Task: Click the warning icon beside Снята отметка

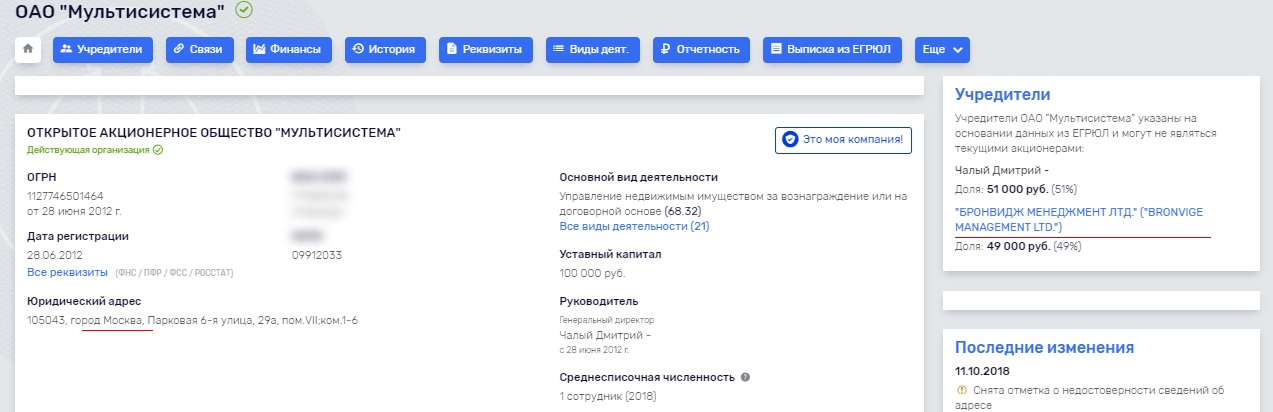Action: [x=961, y=391]
